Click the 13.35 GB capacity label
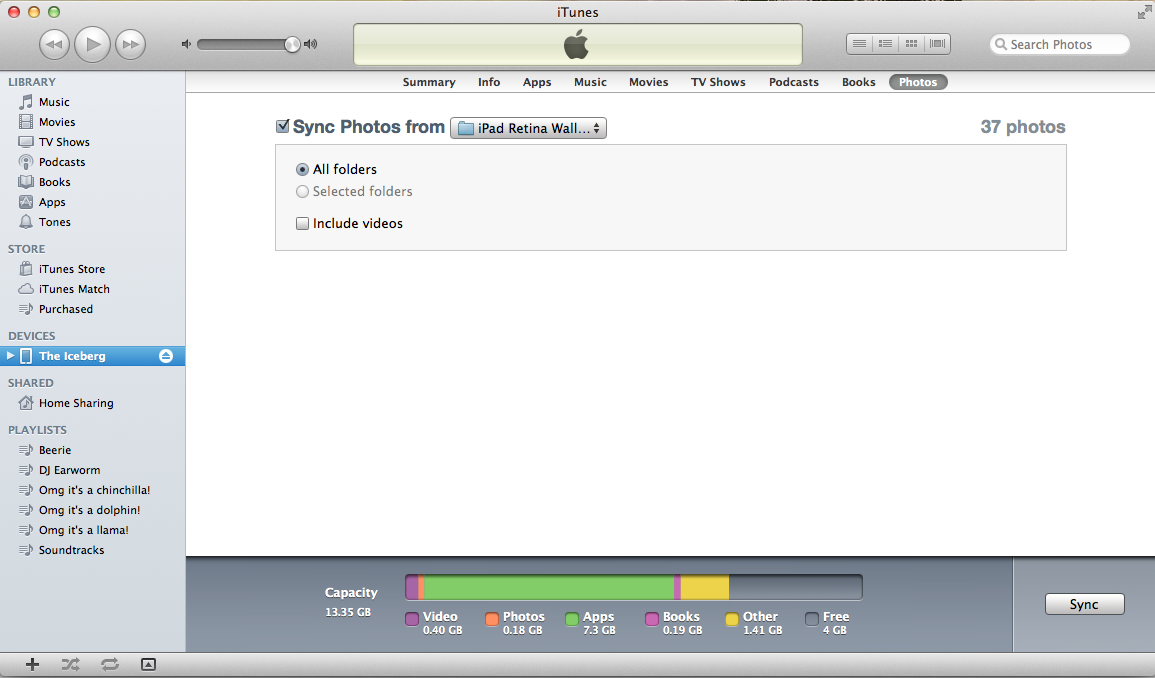The image size is (1155, 678). click(x=348, y=612)
